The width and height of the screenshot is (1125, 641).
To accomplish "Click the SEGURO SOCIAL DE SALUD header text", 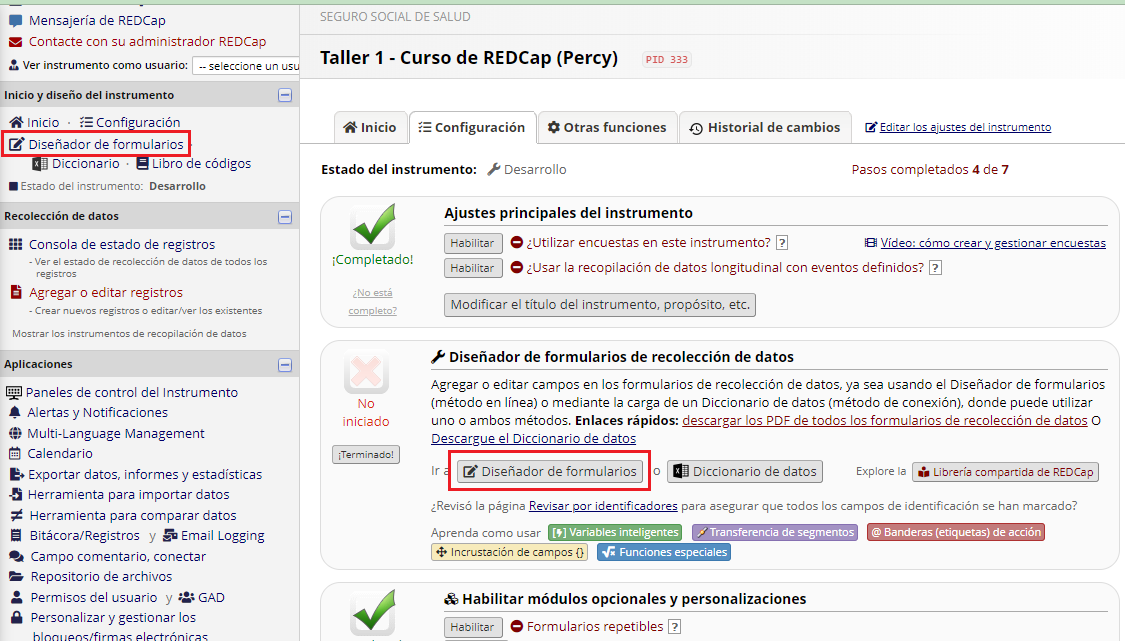I will pyautogui.click(x=395, y=17).
